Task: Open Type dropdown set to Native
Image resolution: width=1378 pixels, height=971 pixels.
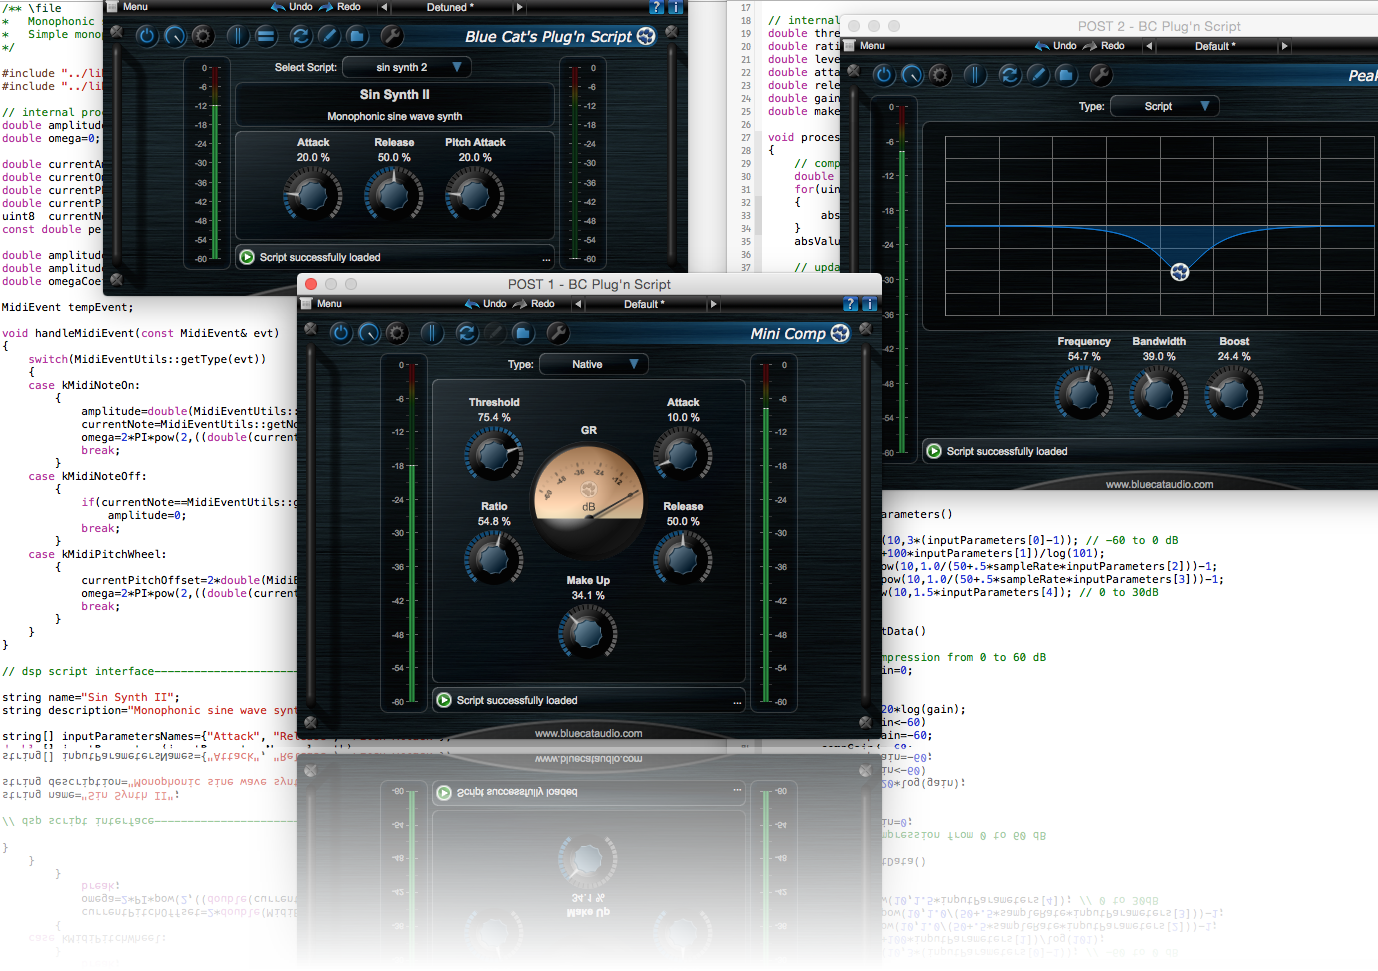Action: 594,364
